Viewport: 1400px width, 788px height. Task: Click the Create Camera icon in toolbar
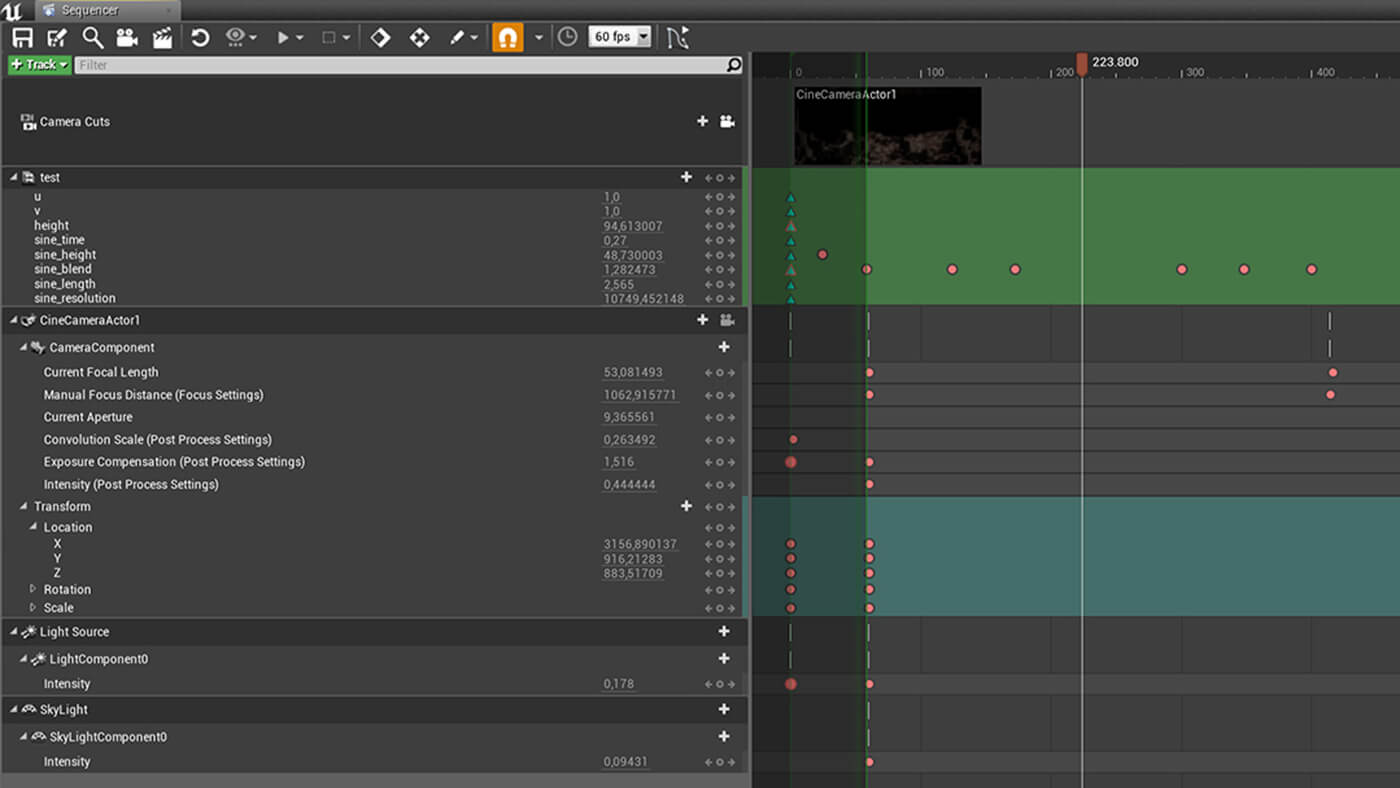pos(127,38)
